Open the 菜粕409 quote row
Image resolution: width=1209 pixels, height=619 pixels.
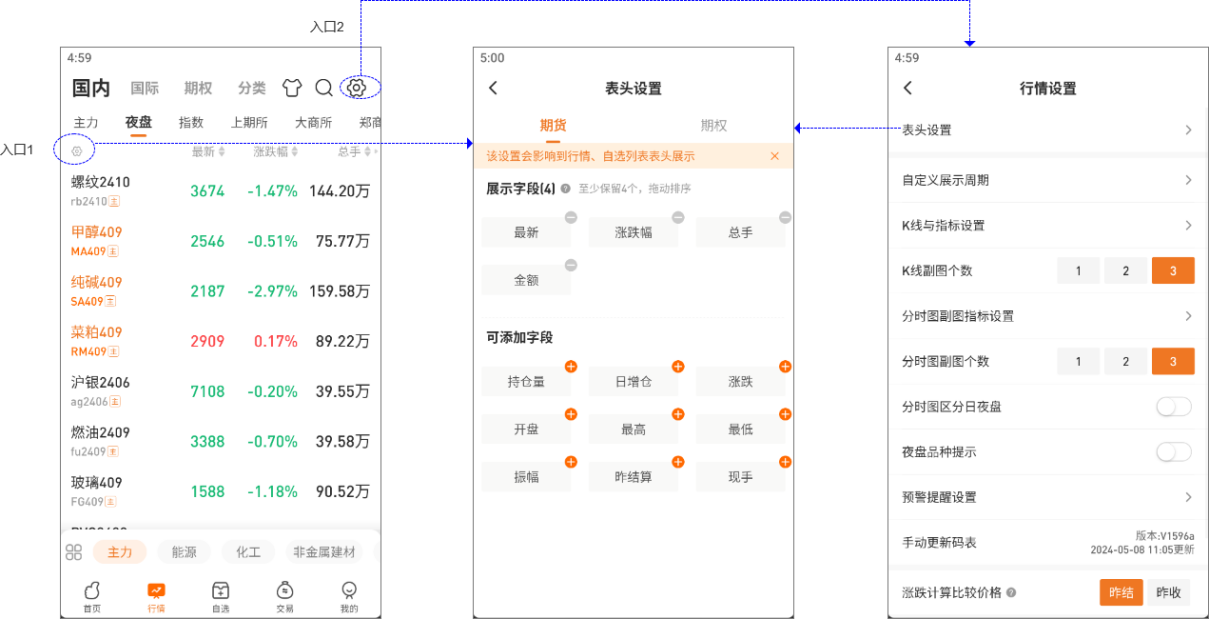pos(221,341)
